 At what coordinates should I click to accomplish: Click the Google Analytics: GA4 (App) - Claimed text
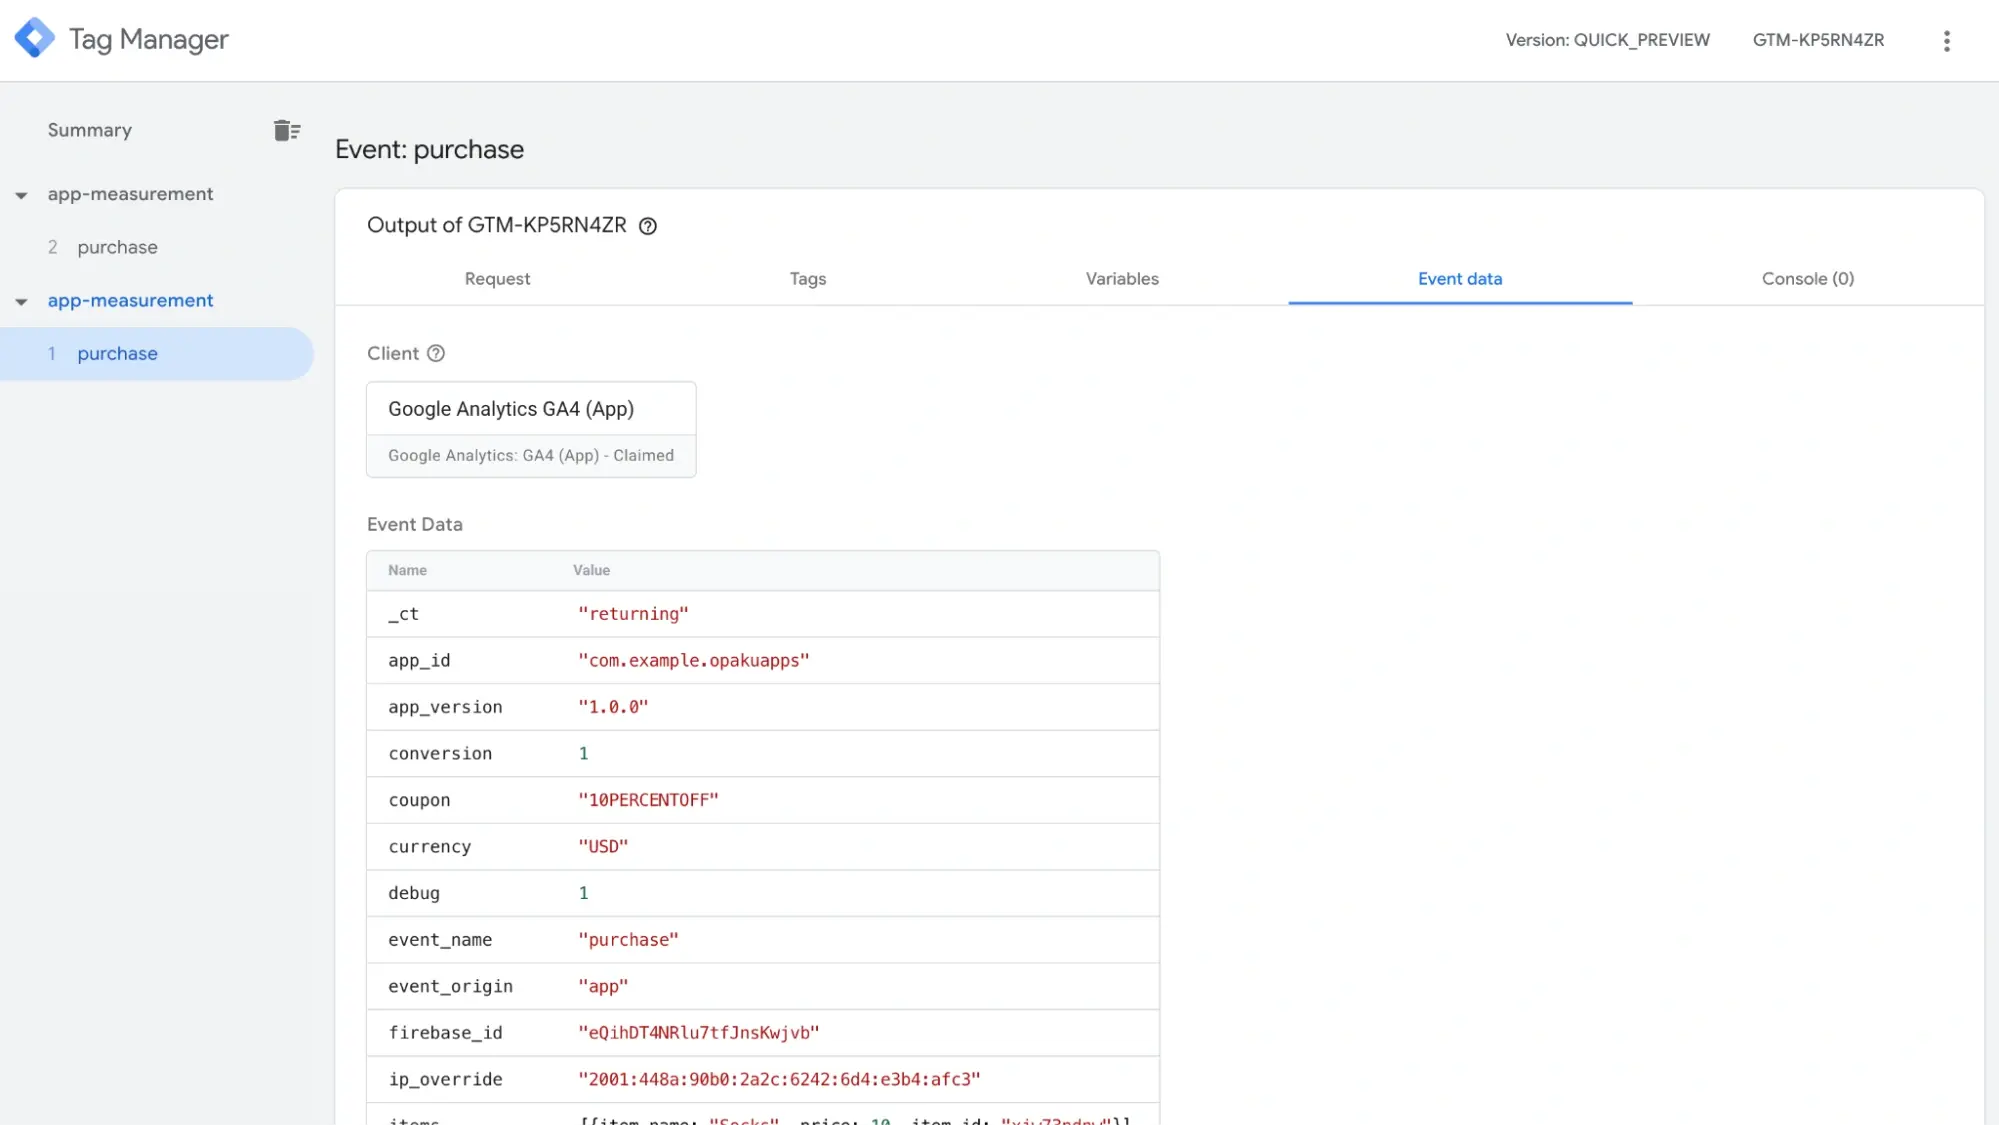pyautogui.click(x=531, y=456)
